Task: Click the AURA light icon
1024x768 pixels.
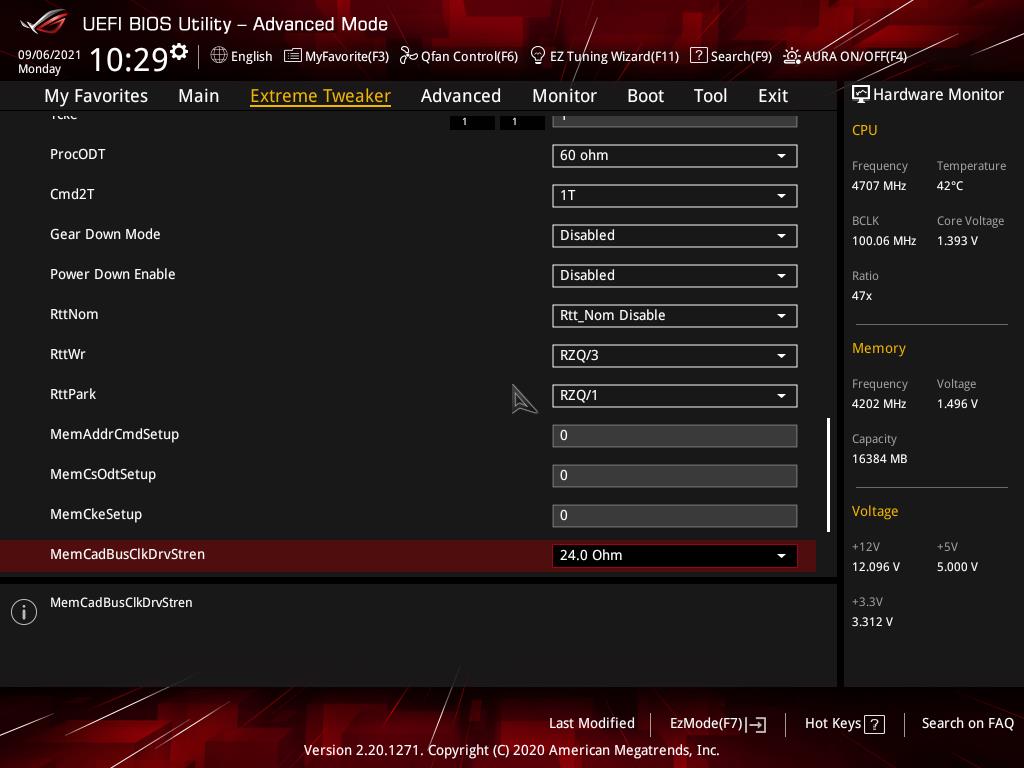Action: [x=792, y=56]
